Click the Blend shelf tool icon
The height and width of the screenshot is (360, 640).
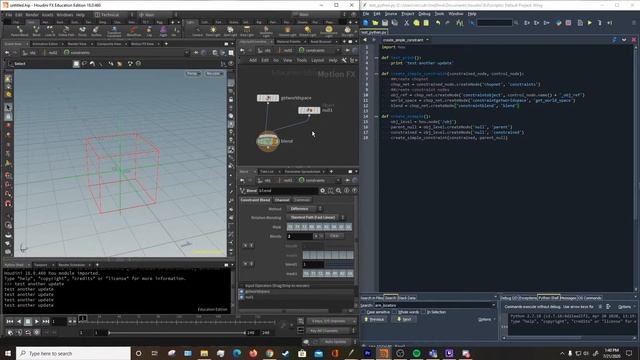point(36,30)
